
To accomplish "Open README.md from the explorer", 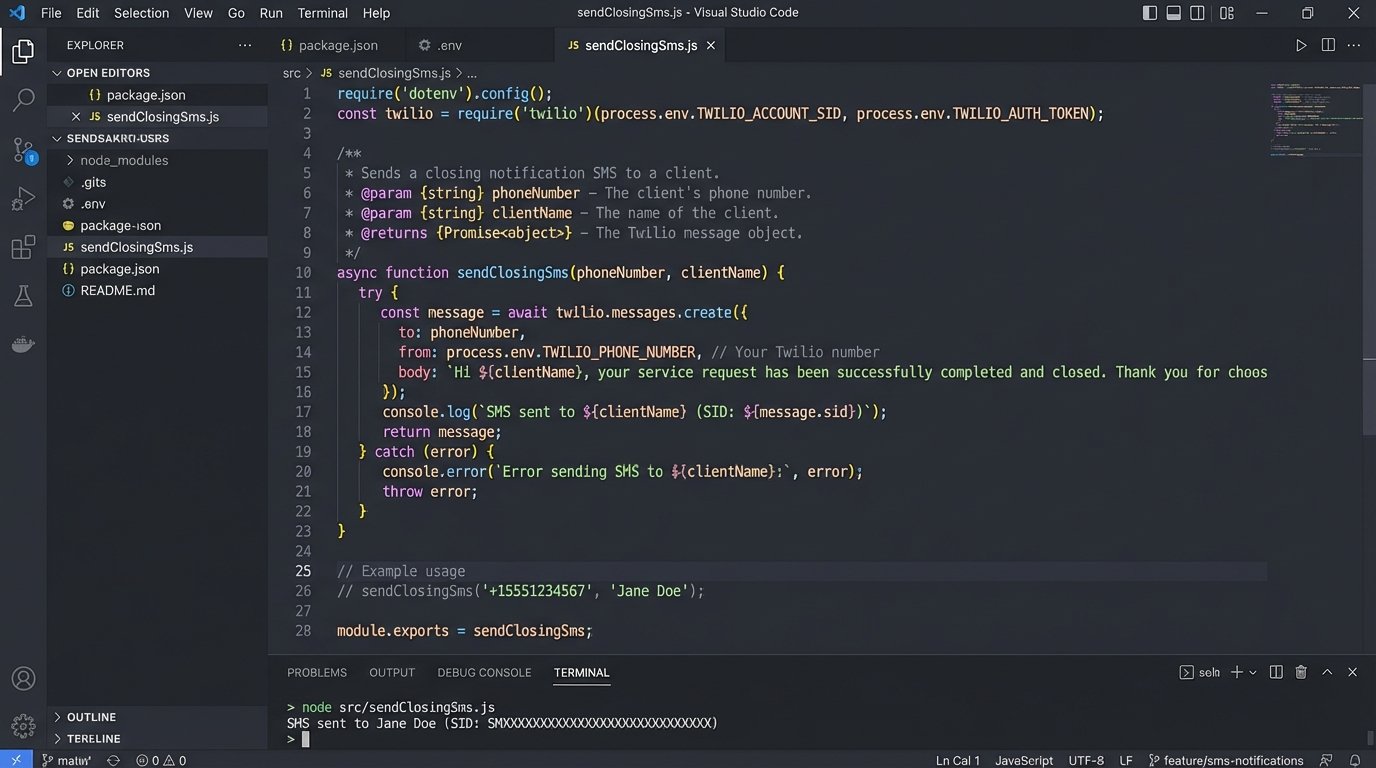I will 118,290.
